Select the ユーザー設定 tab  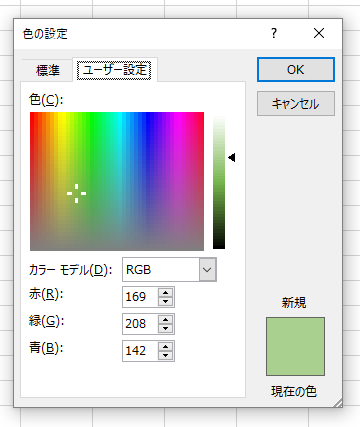click(x=114, y=70)
